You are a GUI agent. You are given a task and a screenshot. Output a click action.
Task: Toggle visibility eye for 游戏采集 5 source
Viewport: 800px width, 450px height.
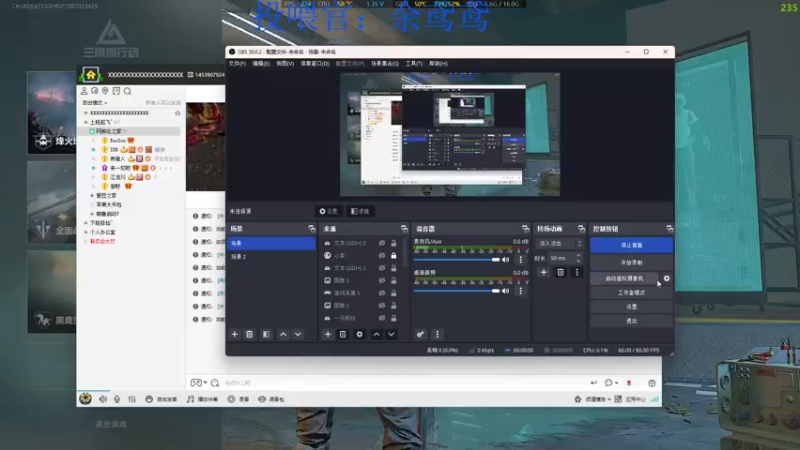(x=382, y=293)
